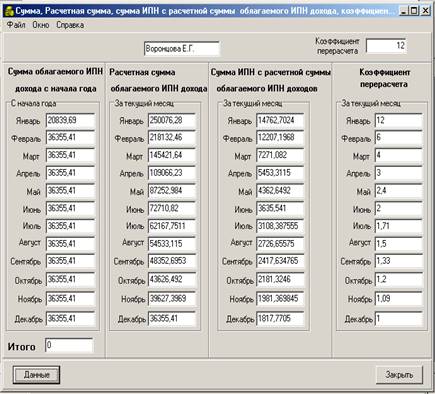Click Декабрь field 36355,41 in second column
This screenshot has width=435, height=394.
pos(172,319)
